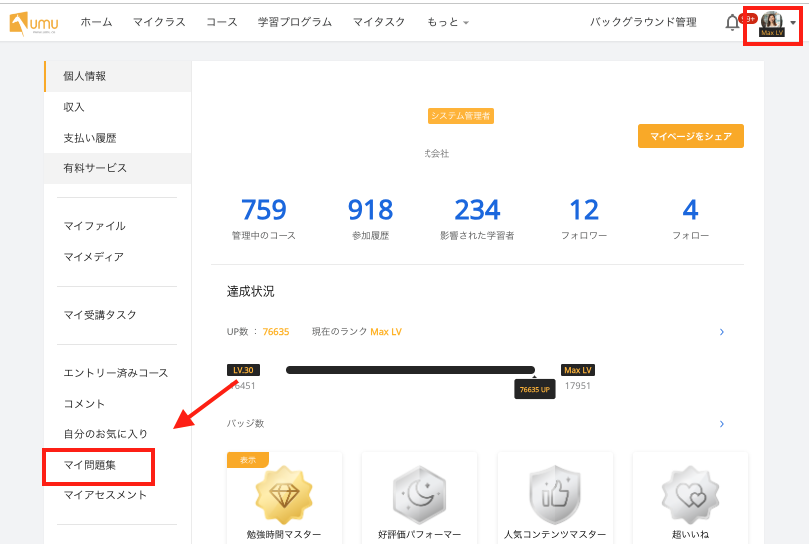Click the マイページをシェア button
809x544 pixels.
pos(690,136)
